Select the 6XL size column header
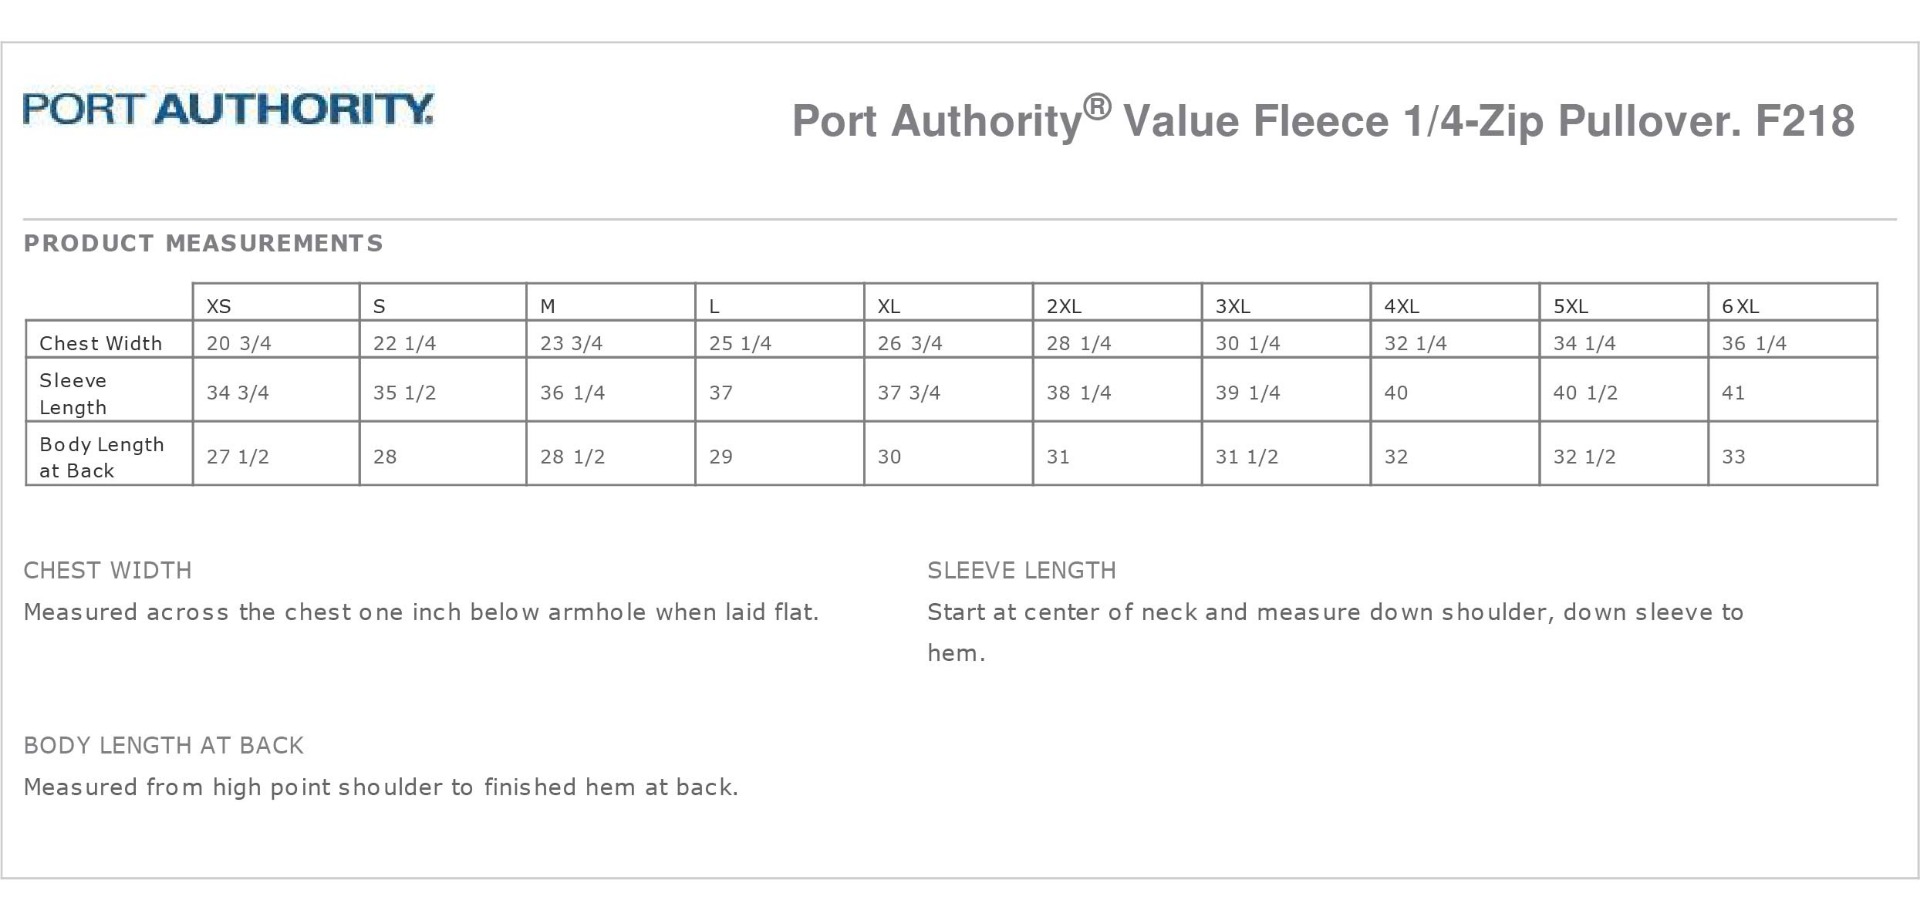 click(x=1740, y=306)
